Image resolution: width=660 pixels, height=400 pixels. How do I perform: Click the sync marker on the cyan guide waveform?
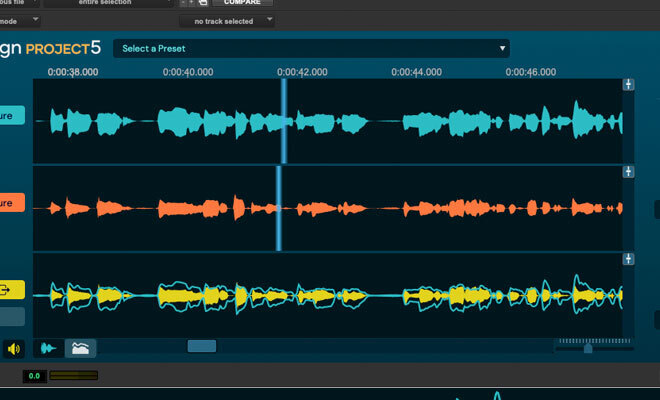284,120
